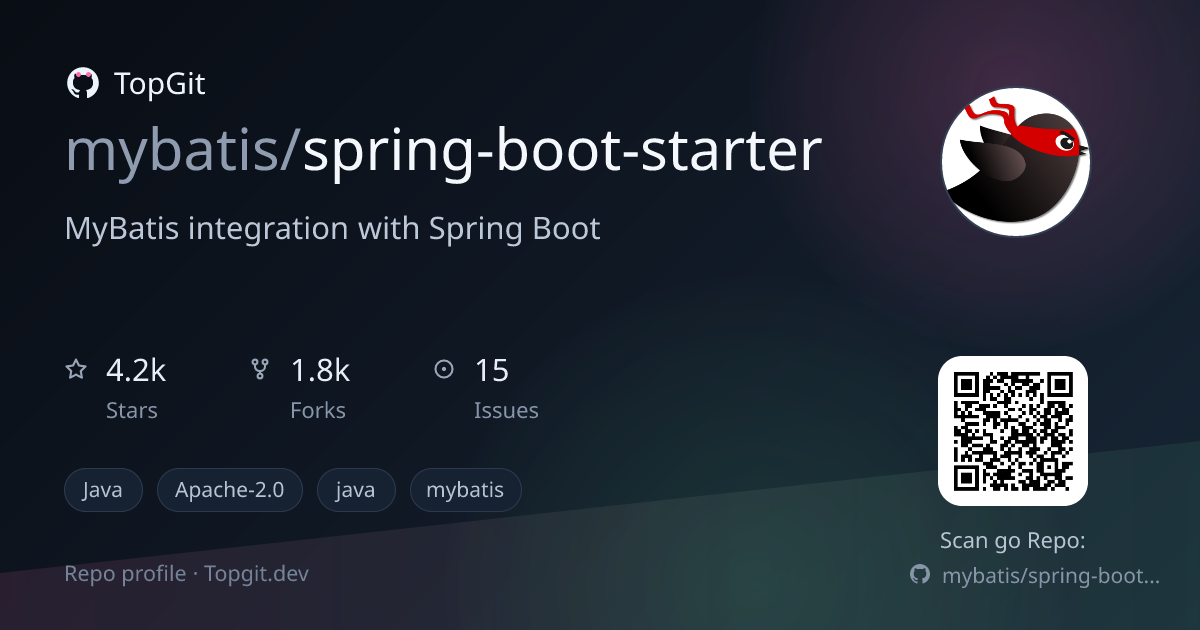
Task: Click the mybatis/spring-boot... link under QR code
Action: (1051, 576)
